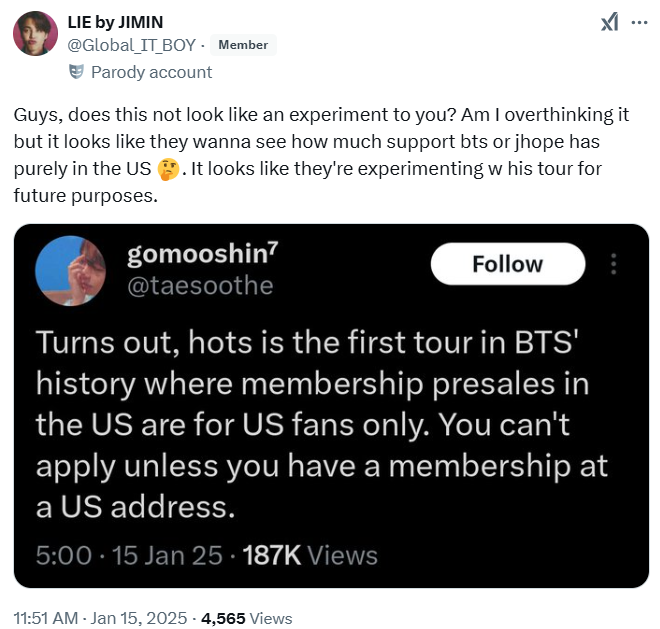Image resolution: width=660 pixels, height=629 pixels.
Task: Open the post's horizontal three-dot More menu
Action: (x=638, y=24)
